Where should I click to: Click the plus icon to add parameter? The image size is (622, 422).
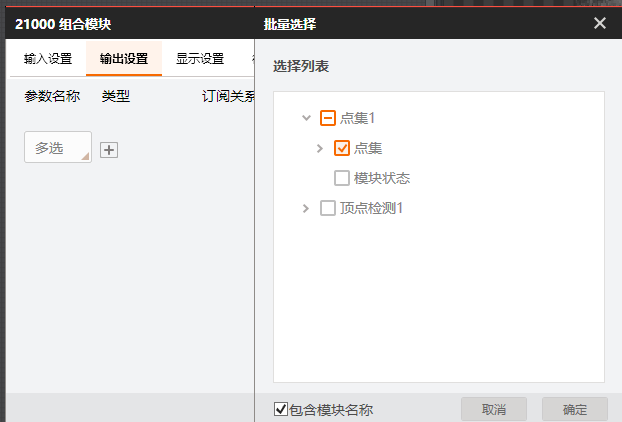click(x=110, y=150)
